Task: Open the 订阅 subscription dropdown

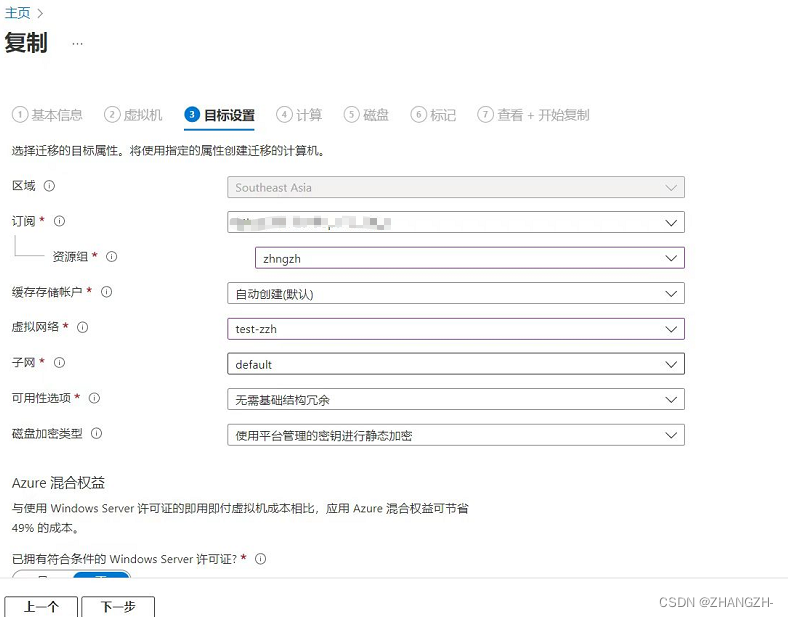Action: pos(456,222)
